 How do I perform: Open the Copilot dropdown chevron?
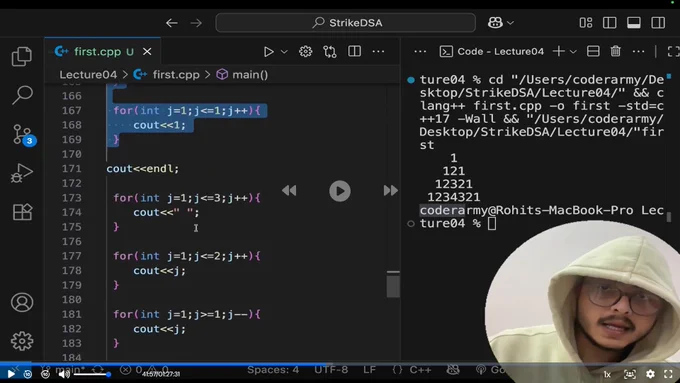click(x=510, y=23)
